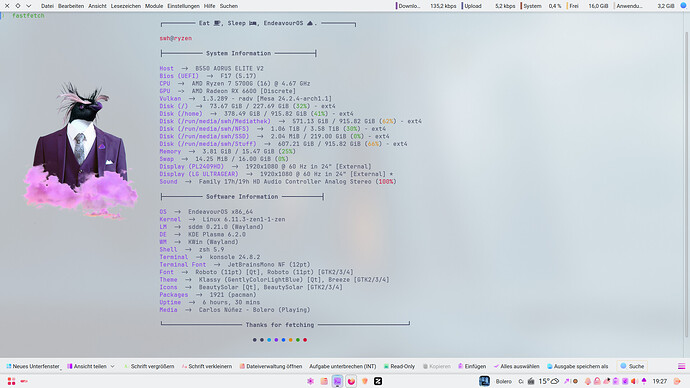Screen dimensions: 690x388
Task: Click Aufgabe unterbrechen (INT) button
Action: point(343,366)
